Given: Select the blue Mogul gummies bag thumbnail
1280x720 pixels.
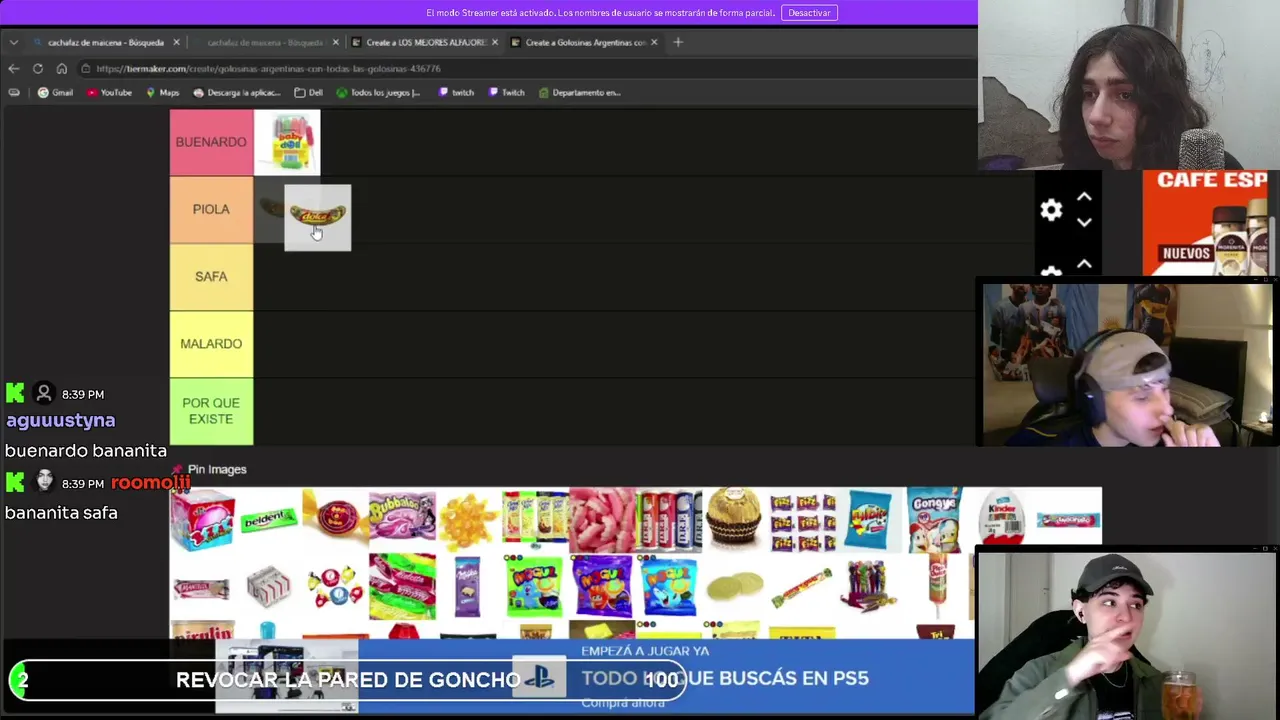Looking at the screenshot, I should point(668,586).
